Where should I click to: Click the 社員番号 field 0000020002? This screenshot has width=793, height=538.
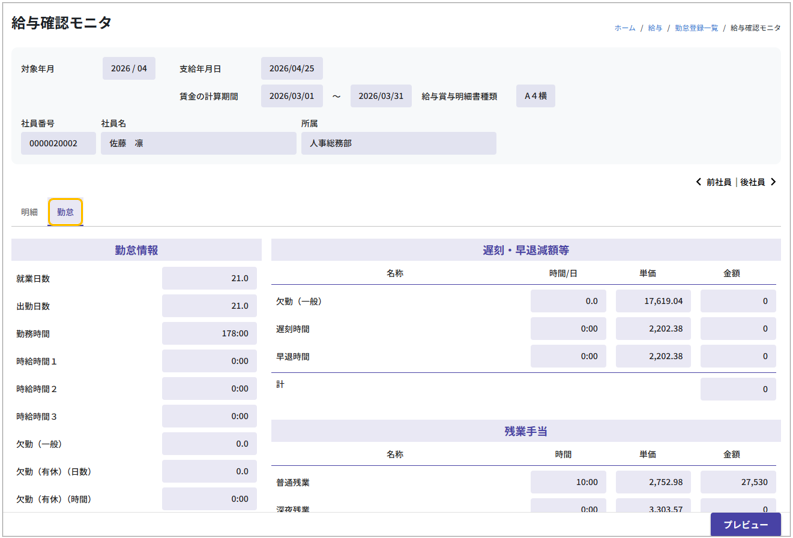58,143
